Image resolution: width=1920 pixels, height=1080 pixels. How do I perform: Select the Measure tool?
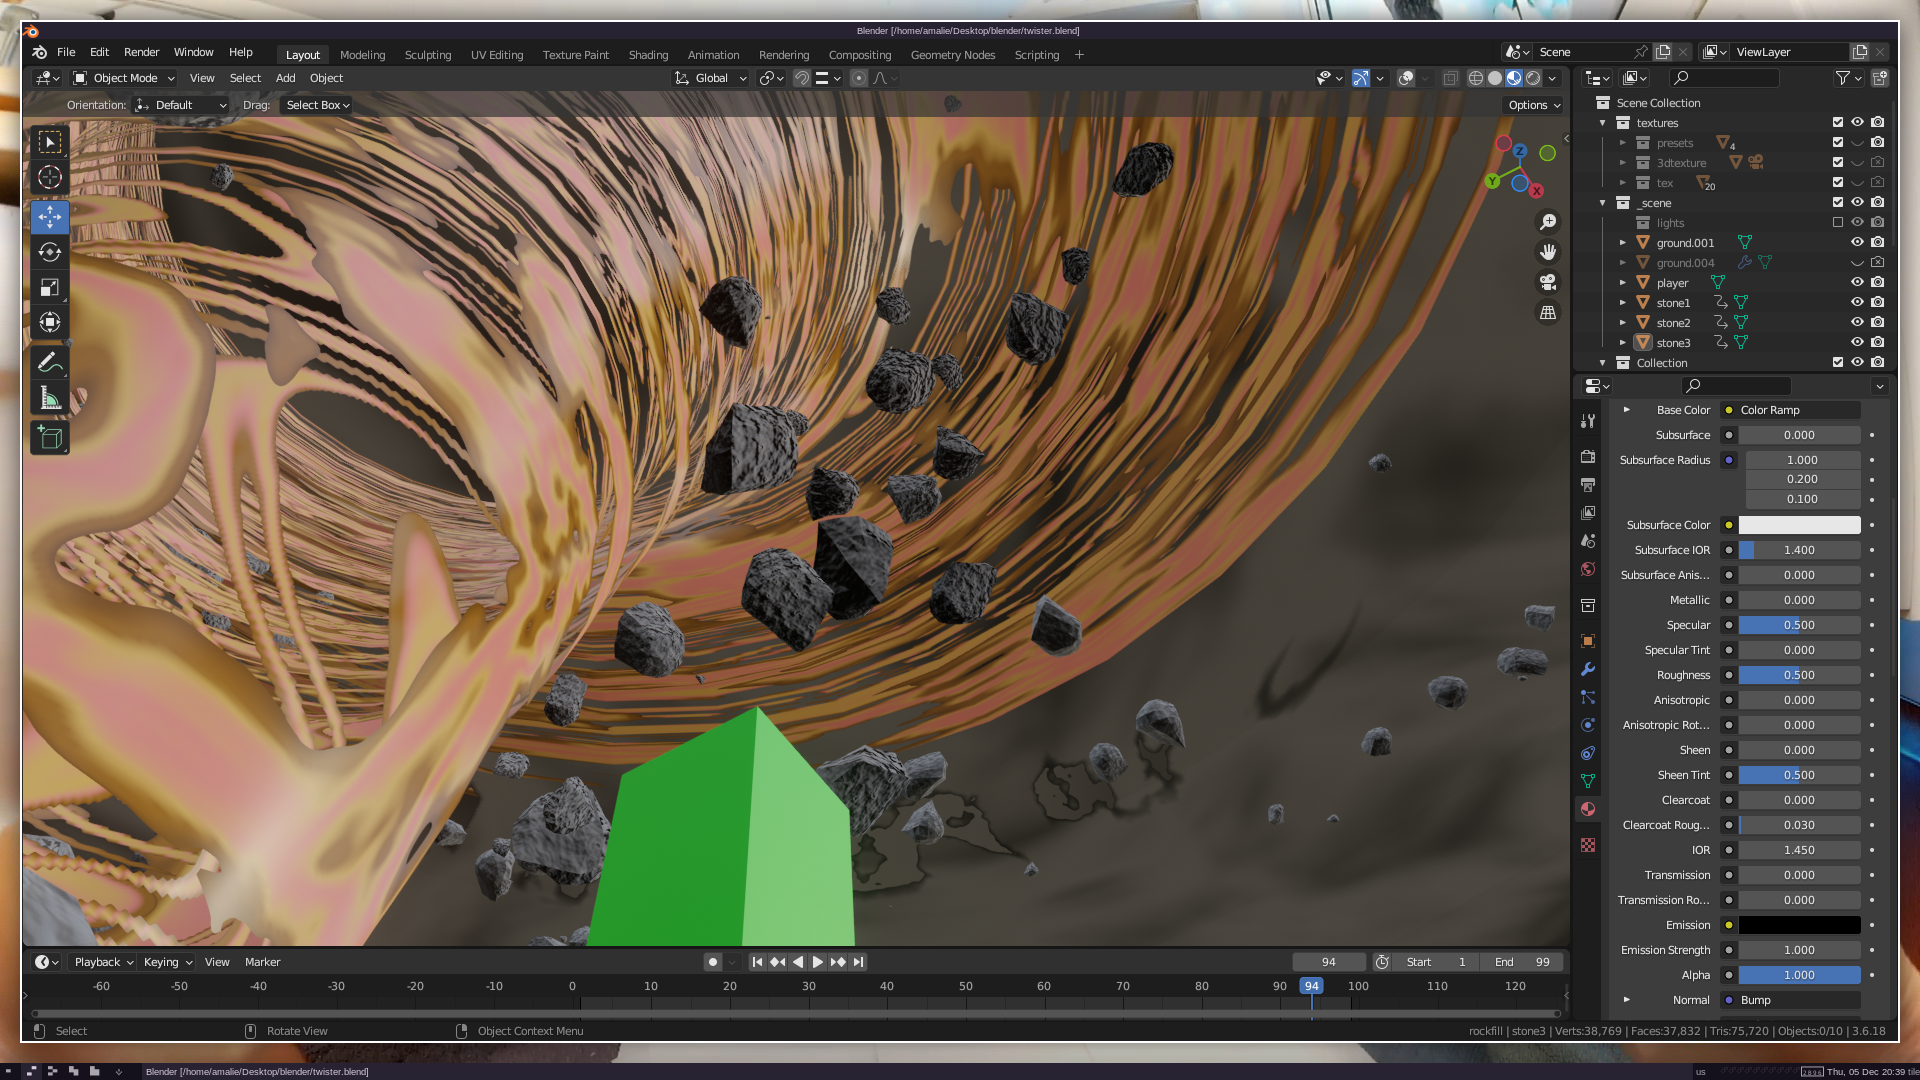(50, 399)
